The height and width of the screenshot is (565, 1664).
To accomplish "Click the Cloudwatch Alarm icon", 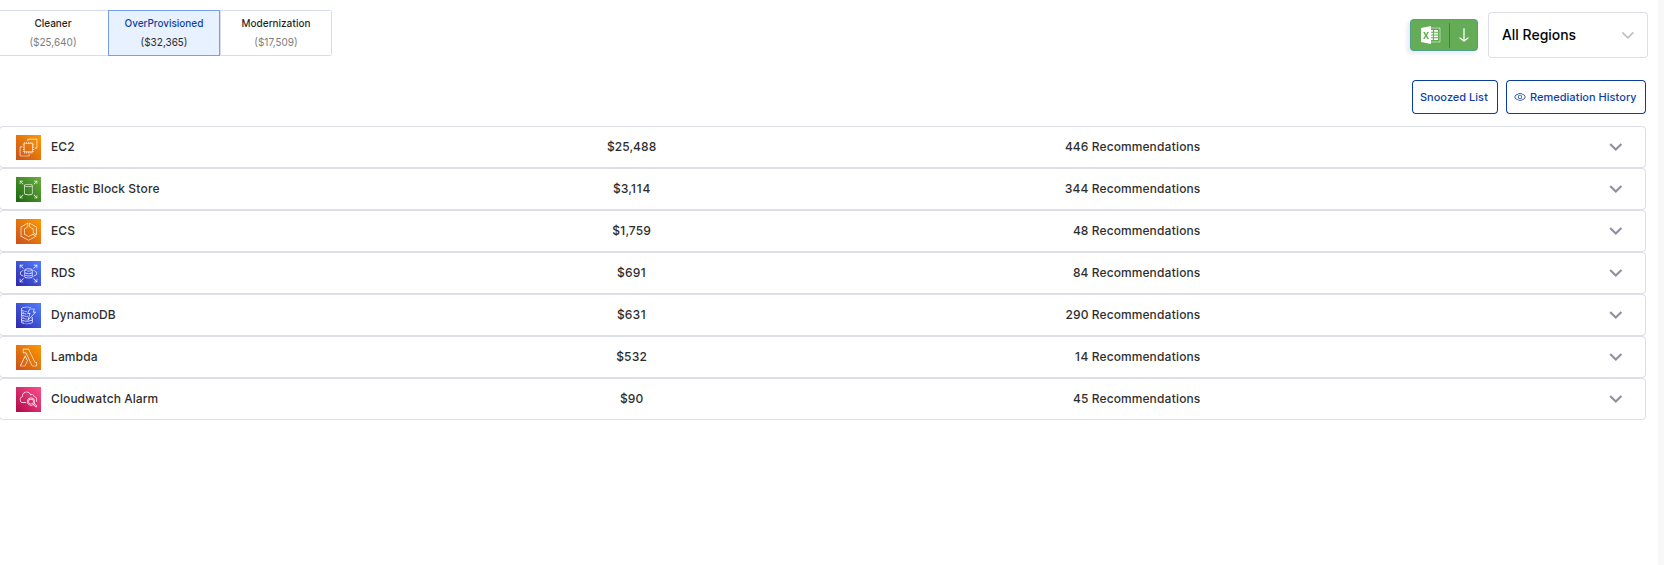I will pos(28,399).
